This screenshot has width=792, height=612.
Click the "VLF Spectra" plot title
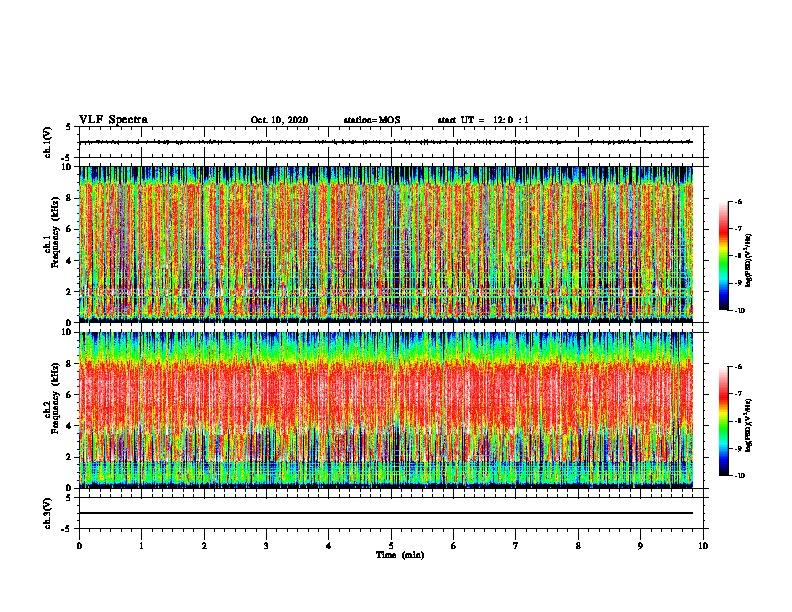[x=113, y=119]
